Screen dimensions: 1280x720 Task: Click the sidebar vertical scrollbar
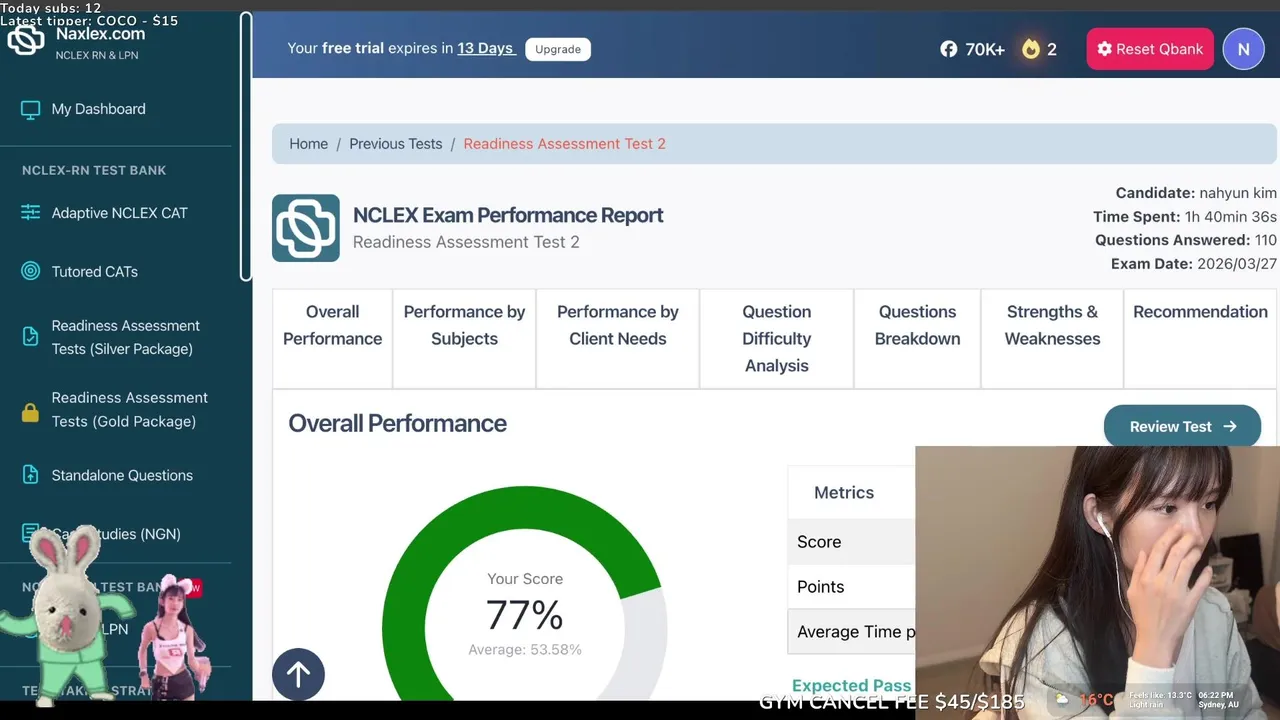[246, 146]
